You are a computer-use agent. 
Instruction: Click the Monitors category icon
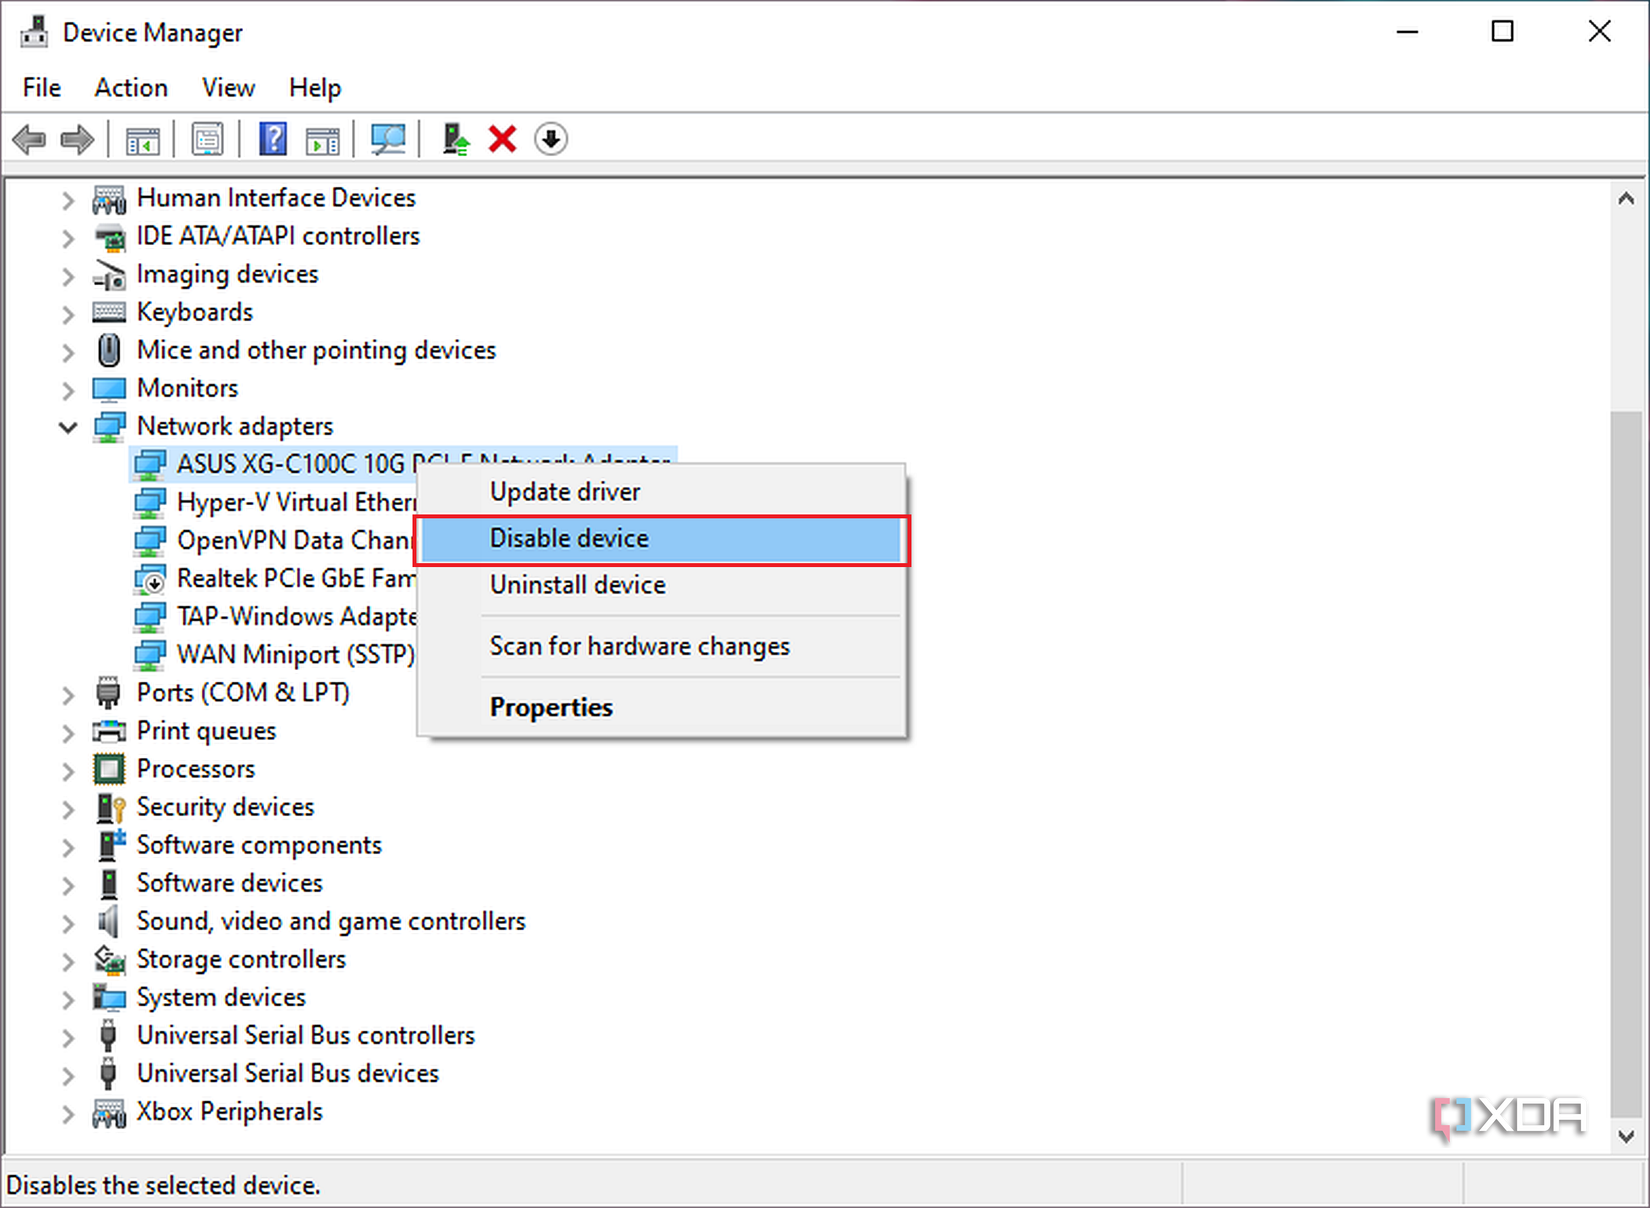[109, 388]
